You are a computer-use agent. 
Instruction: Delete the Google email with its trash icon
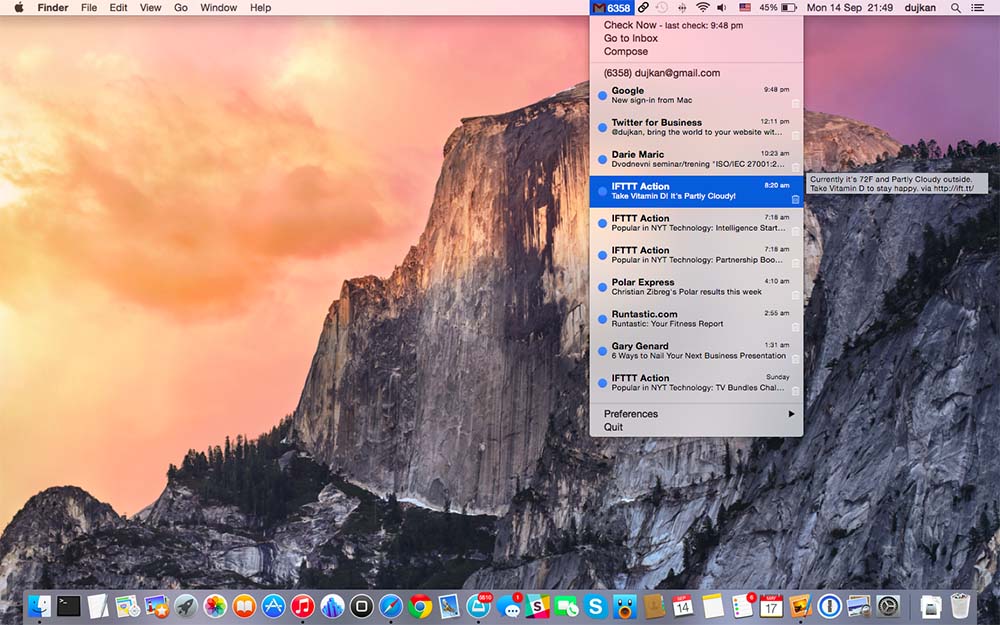pos(795,103)
